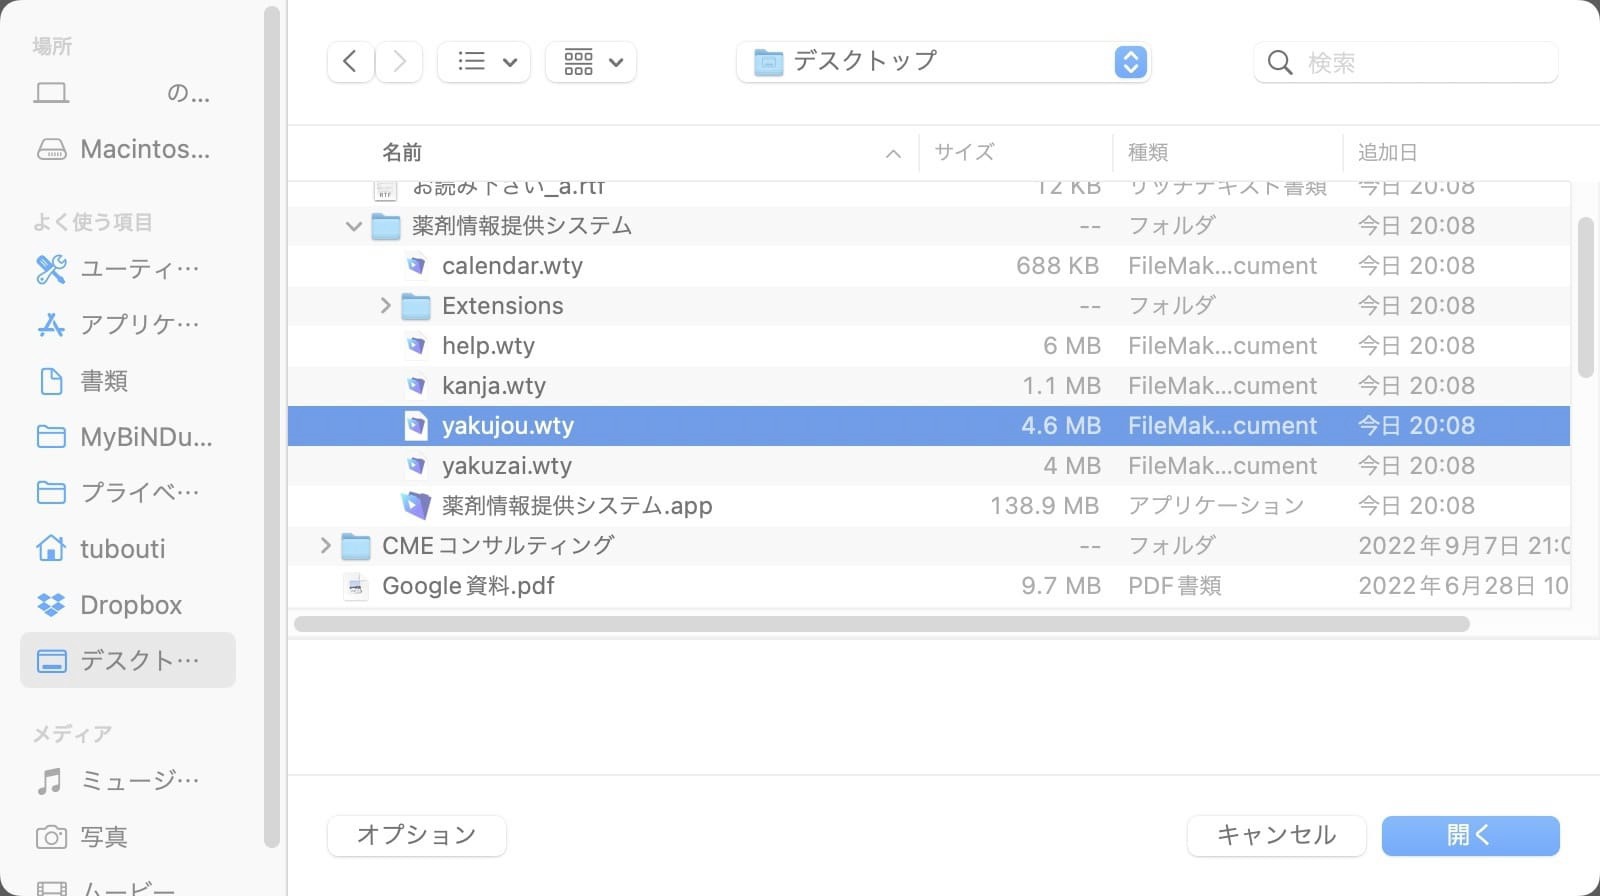This screenshot has width=1600, height=896.
Task: Click the 検索 search field
Action: tap(1406, 62)
